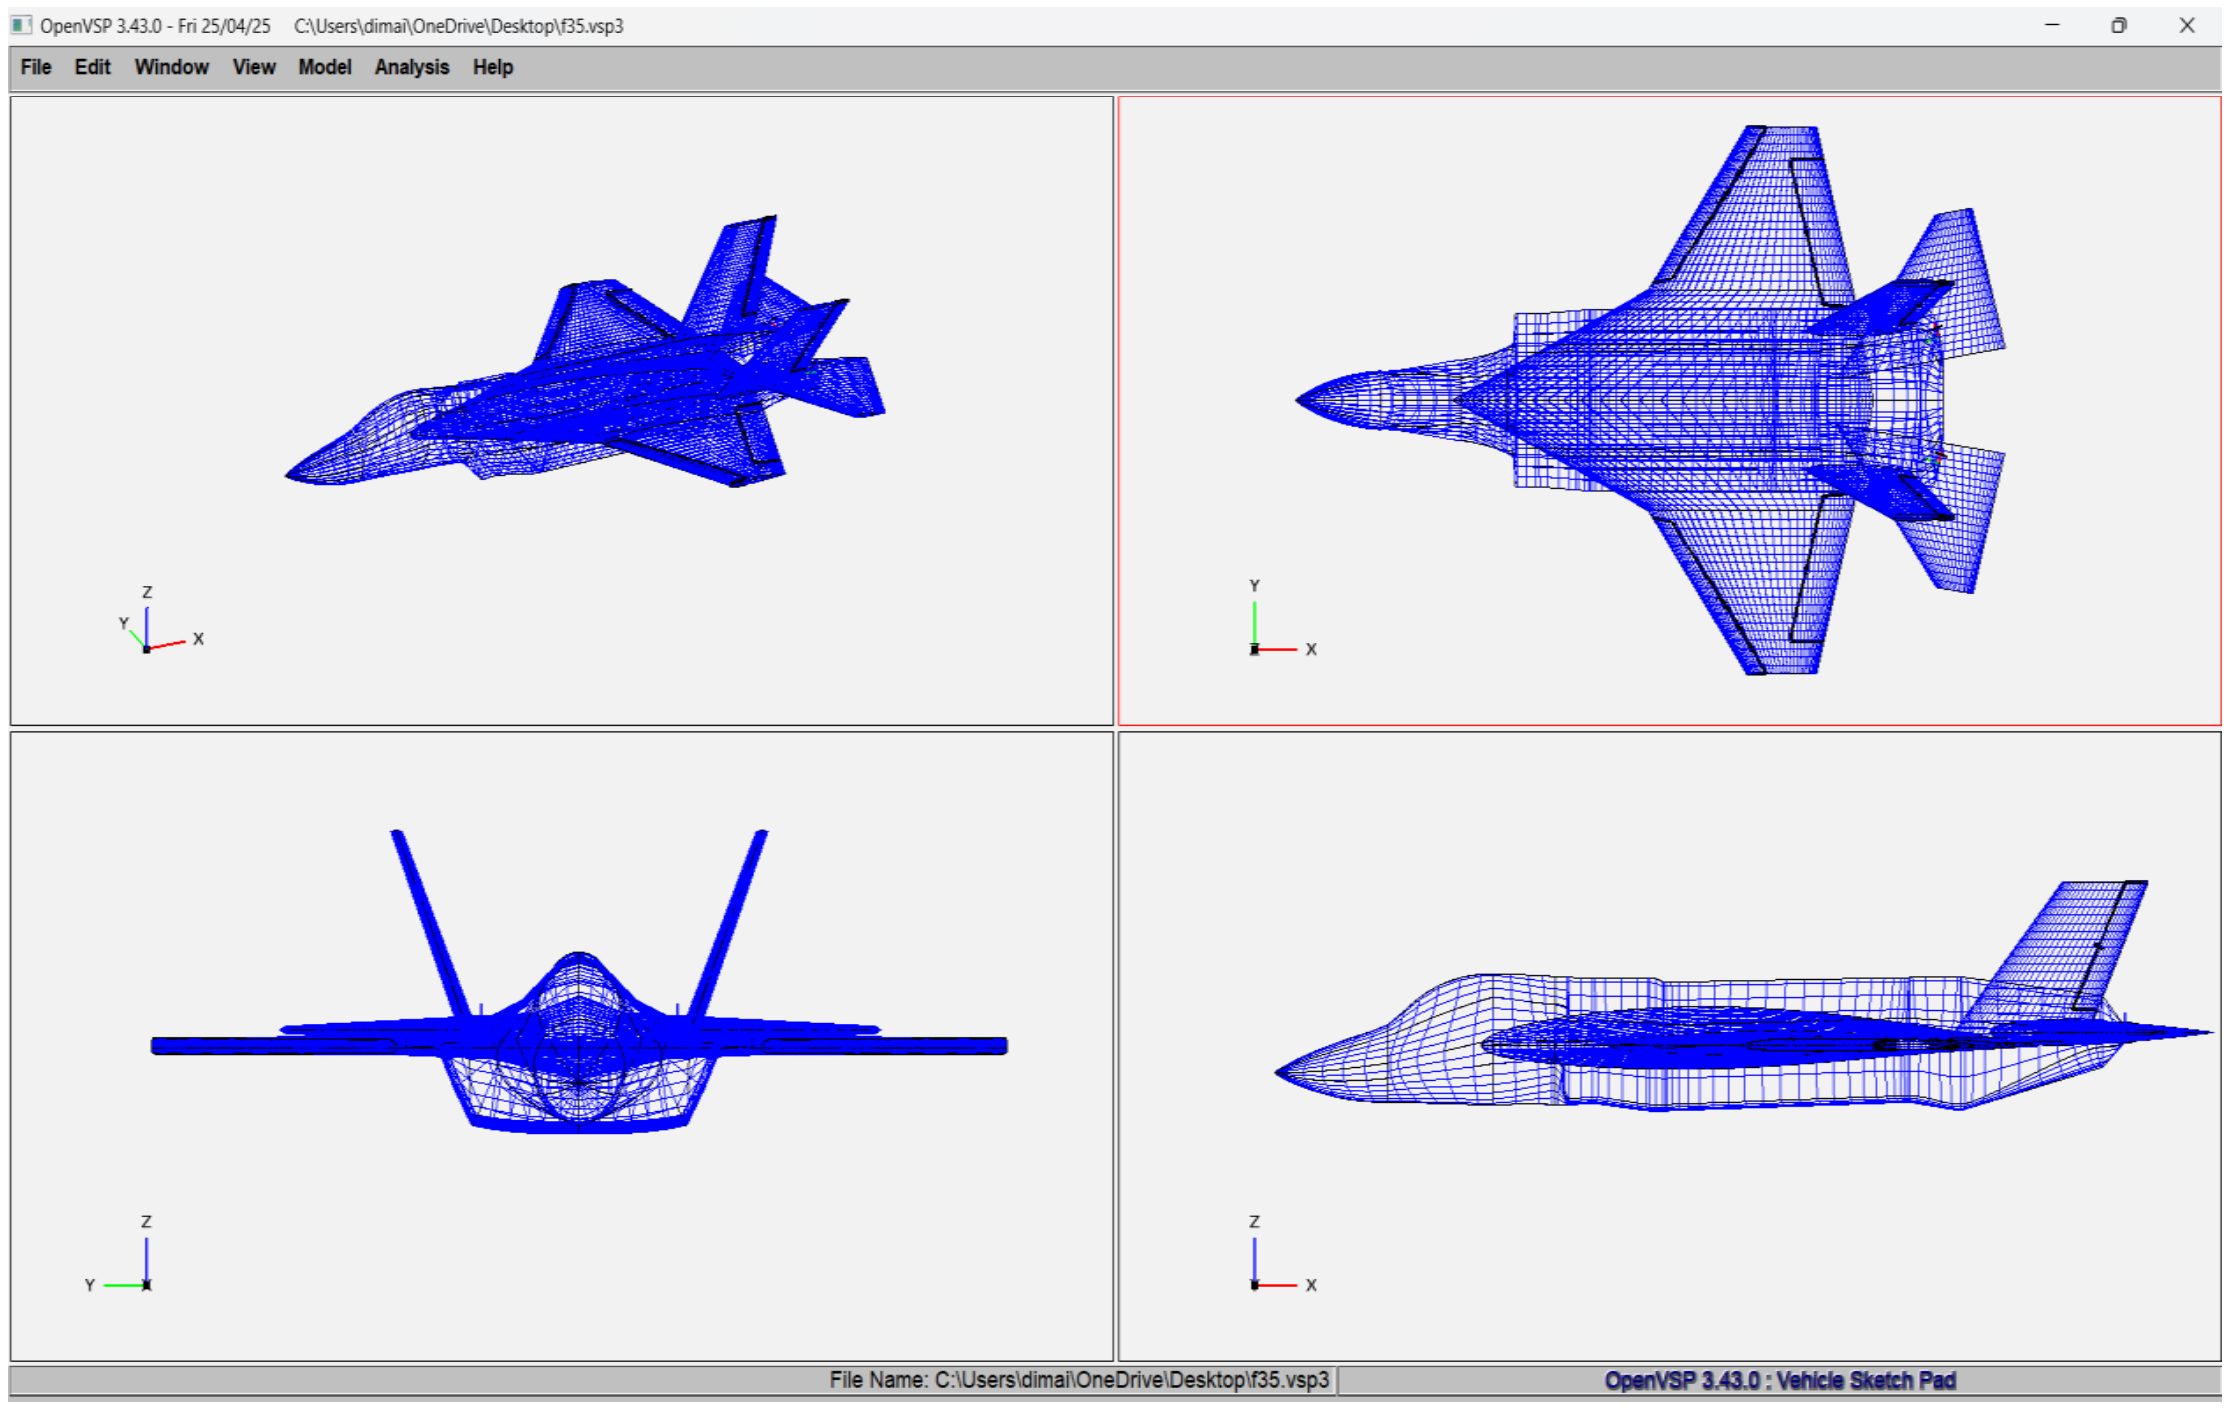Image resolution: width=2234 pixels, height=1418 pixels.
Task: Open the Analysis menu
Action: click(x=411, y=67)
